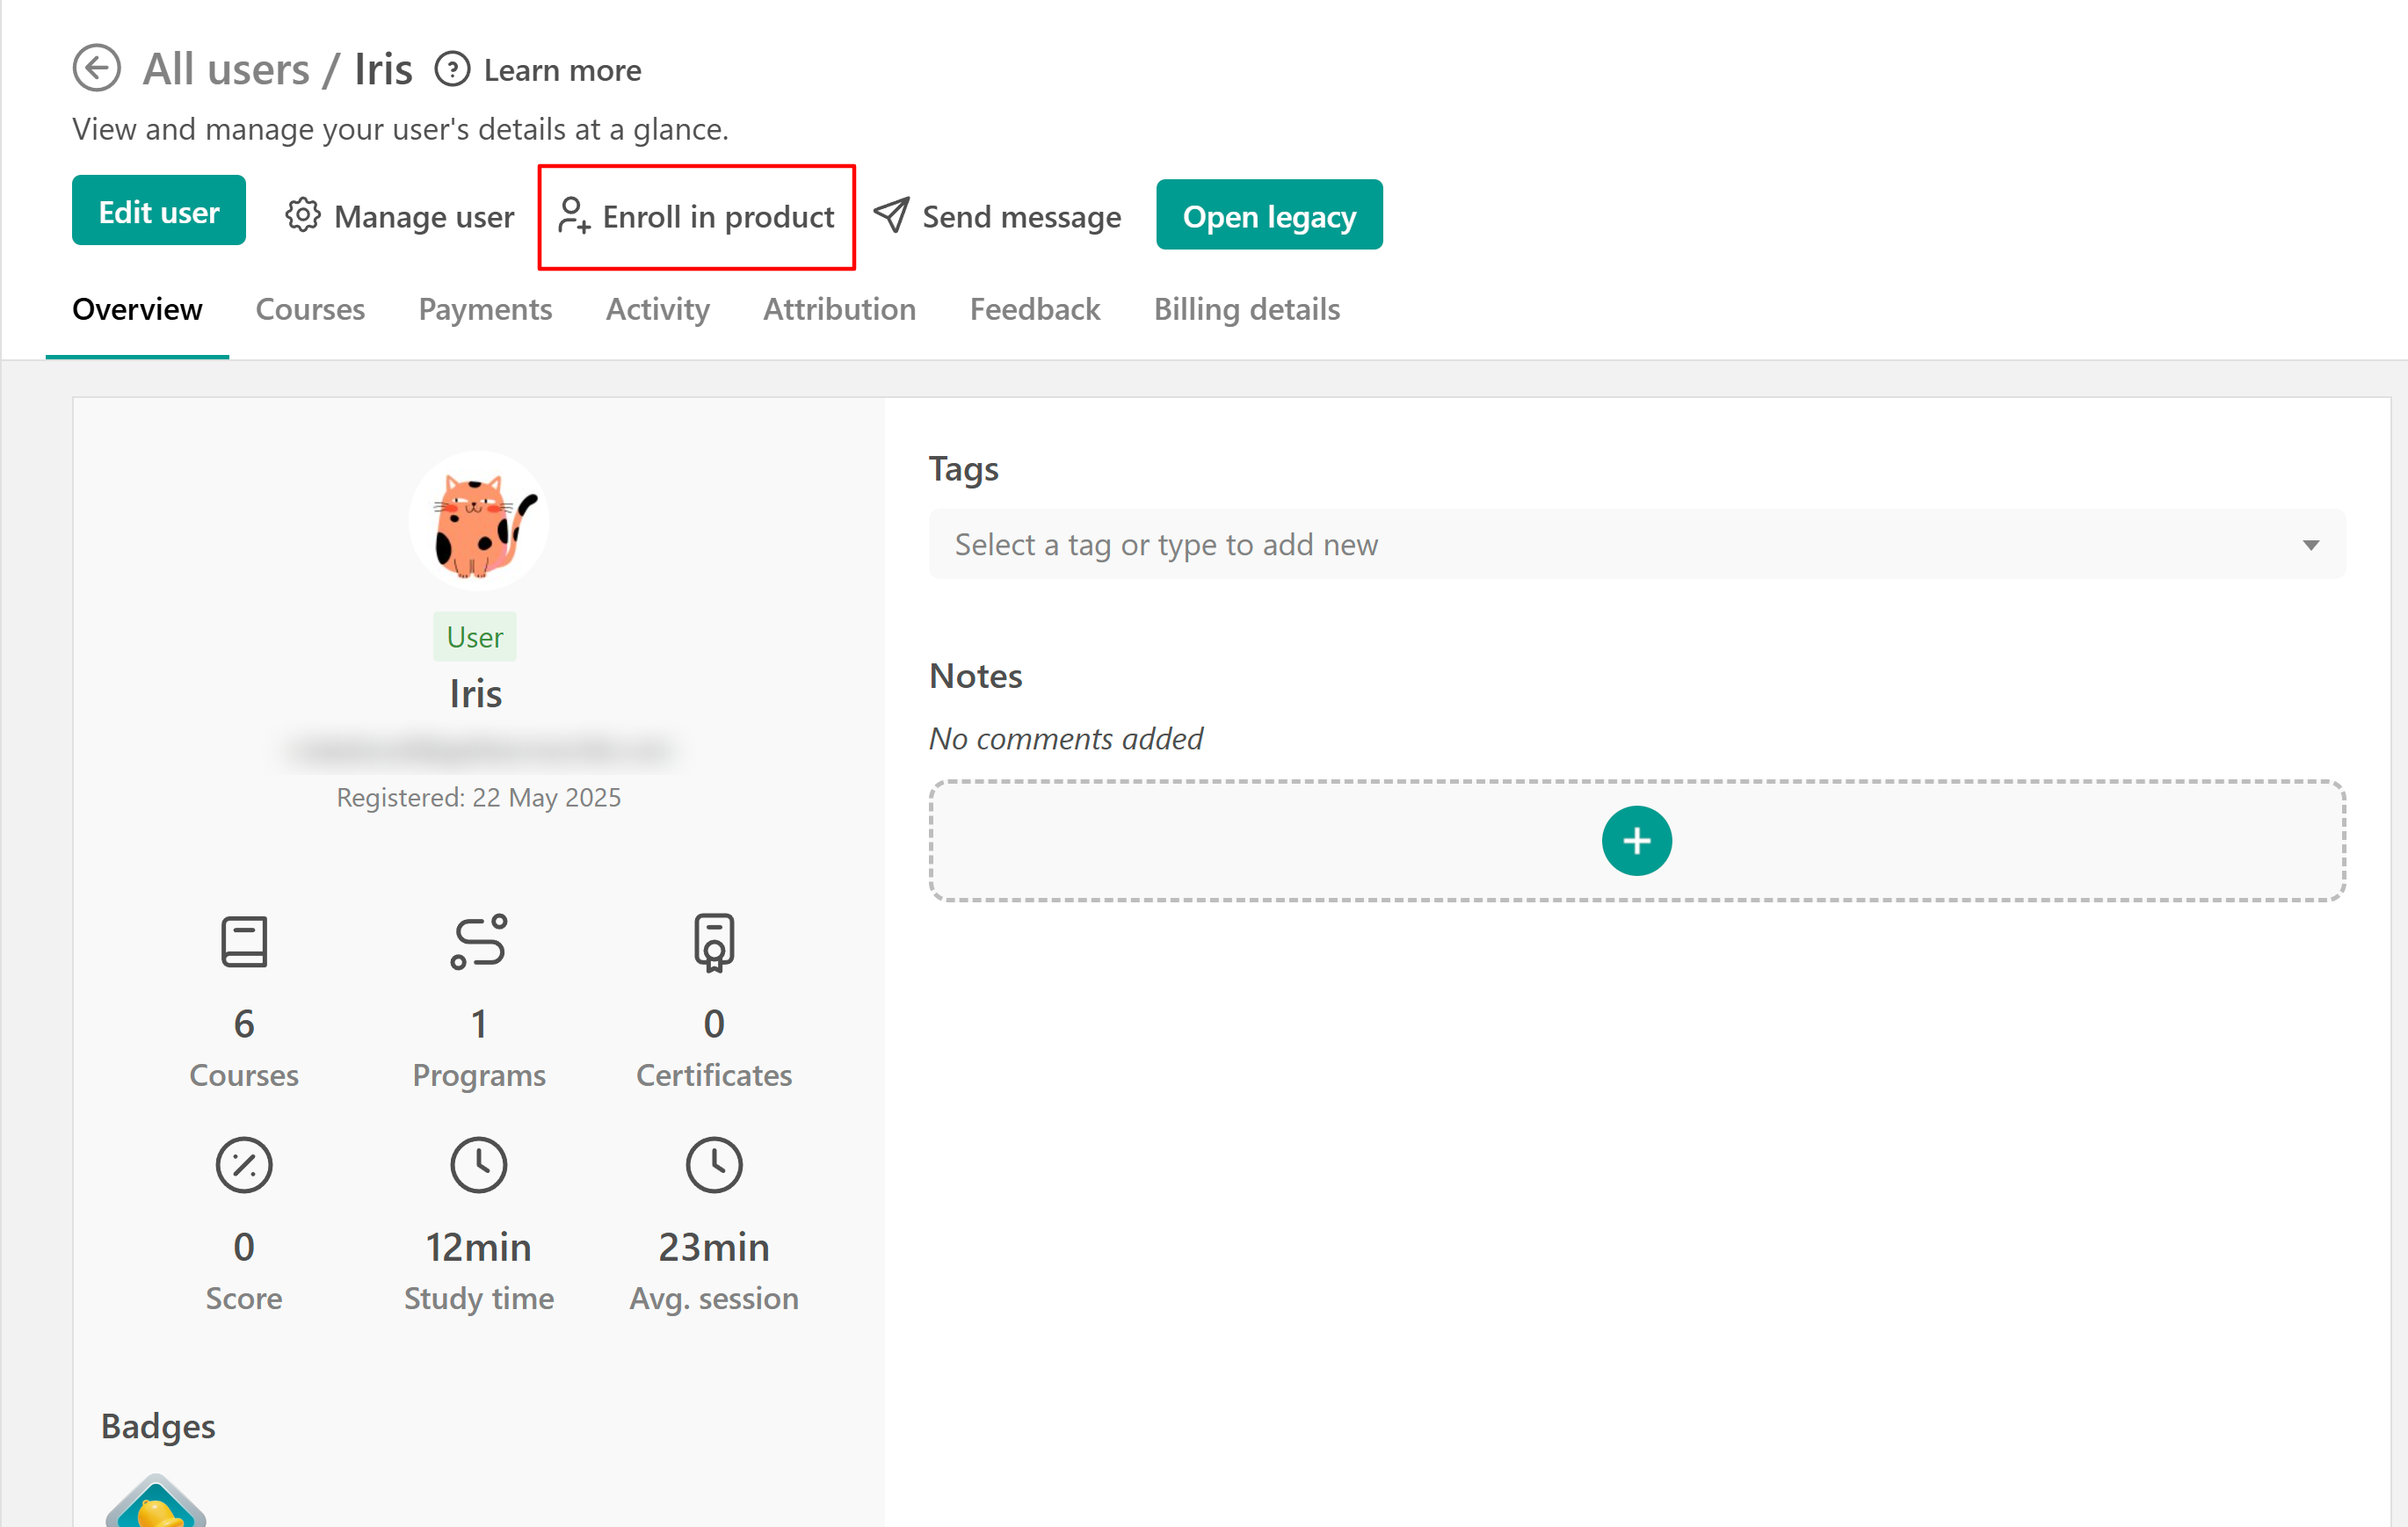Go to the Billing details tab
Viewport: 2408px width, 1527px height.
click(x=1246, y=309)
